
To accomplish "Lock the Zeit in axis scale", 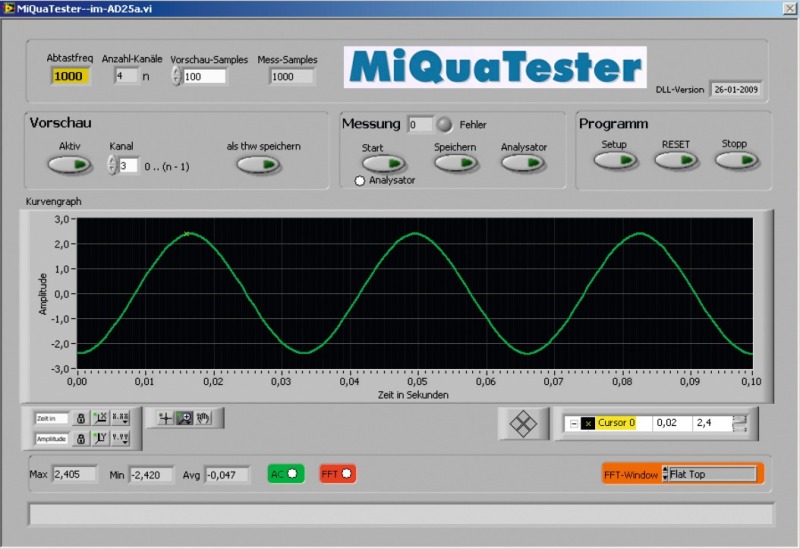I will tap(81, 419).
